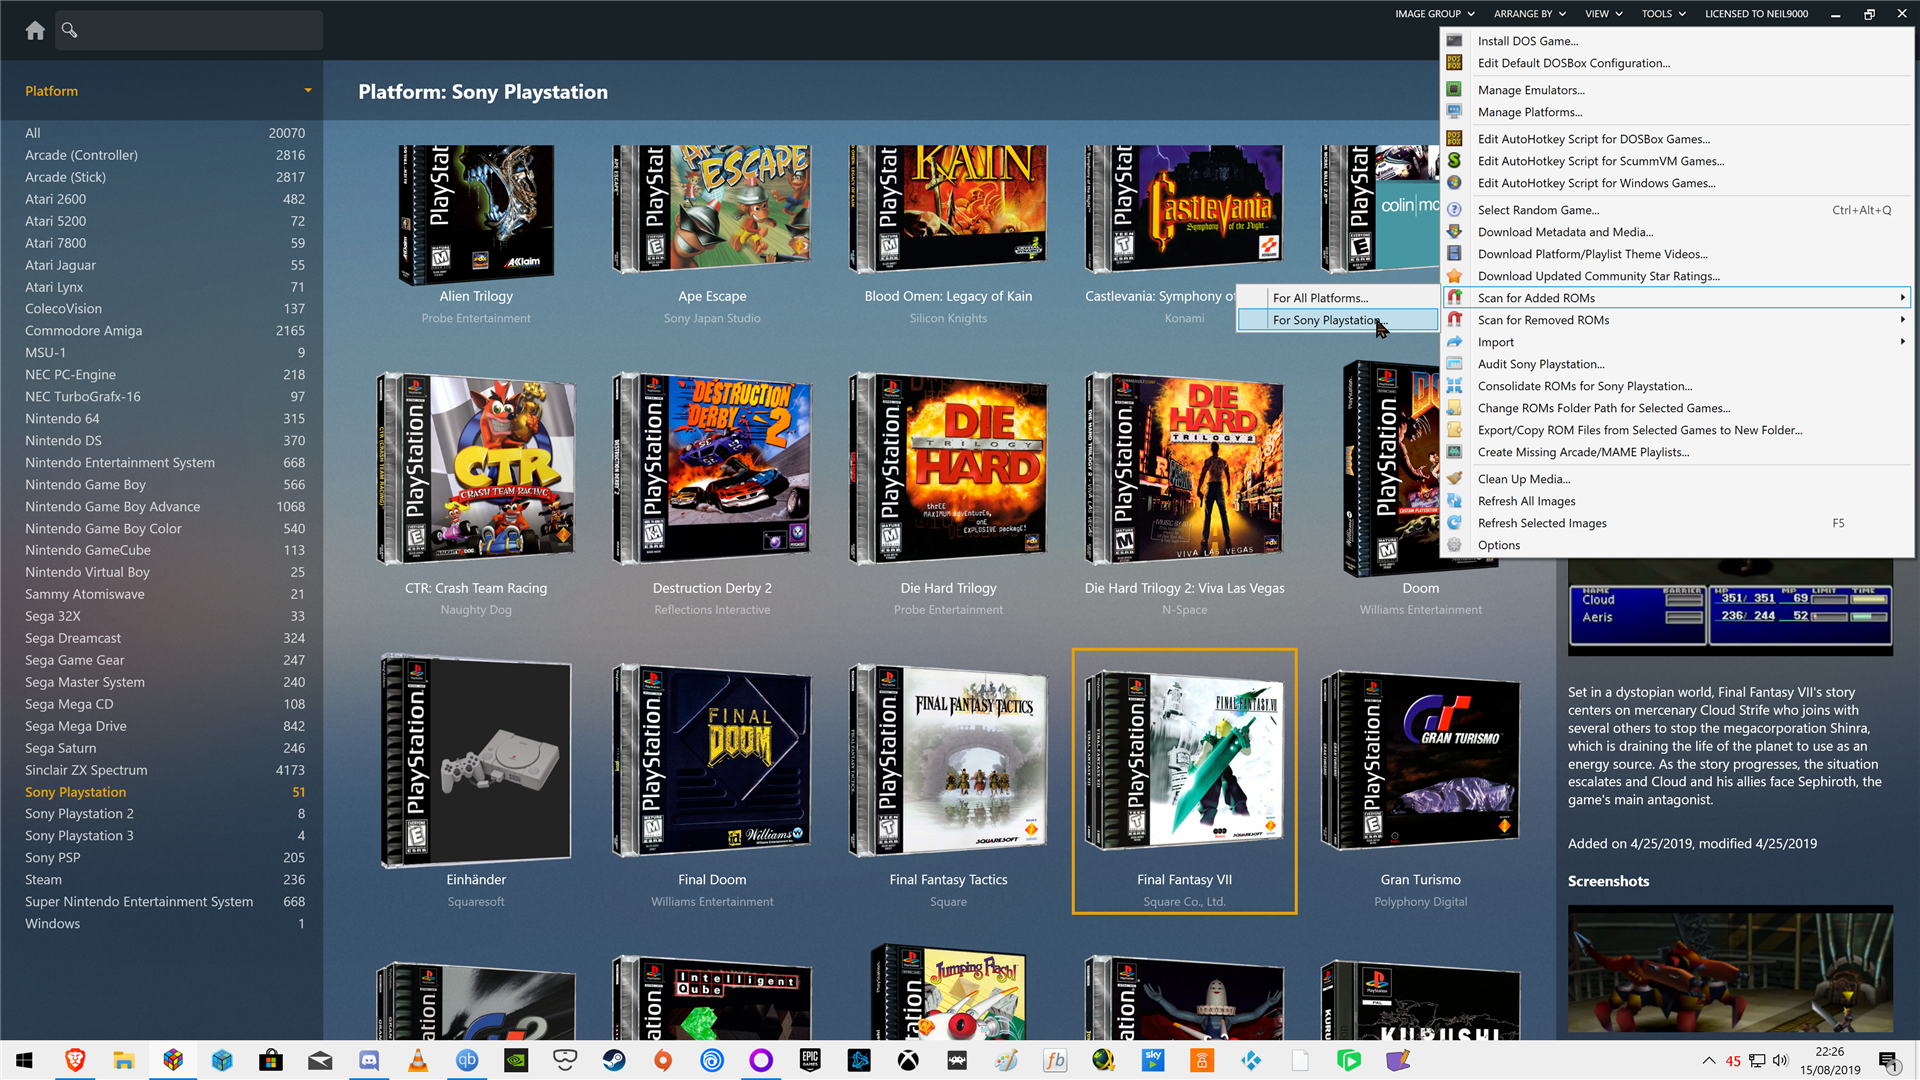Select Refresh All Images menu entry
Viewport: 1920px width, 1080px height.
(1677, 501)
